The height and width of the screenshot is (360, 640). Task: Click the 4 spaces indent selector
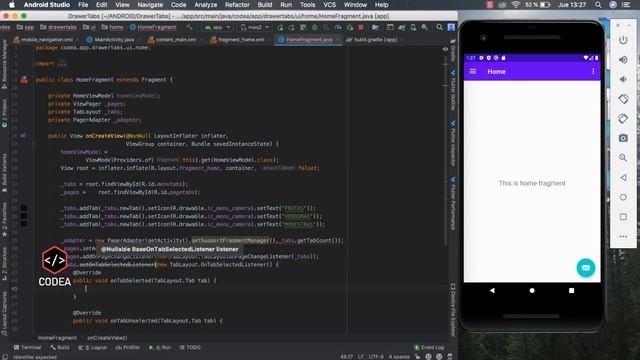point(399,357)
